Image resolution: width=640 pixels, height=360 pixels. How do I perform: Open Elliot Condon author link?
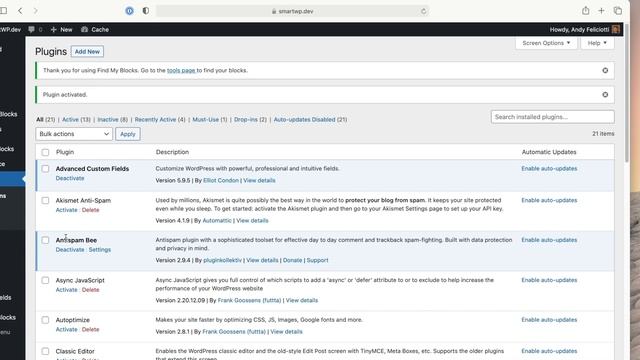[x=221, y=180]
